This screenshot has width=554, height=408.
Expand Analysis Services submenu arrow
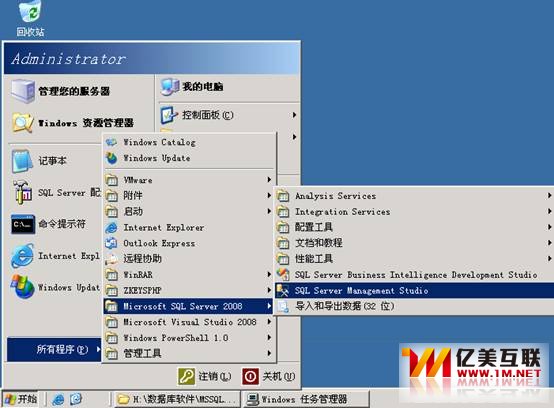click(x=549, y=195)
